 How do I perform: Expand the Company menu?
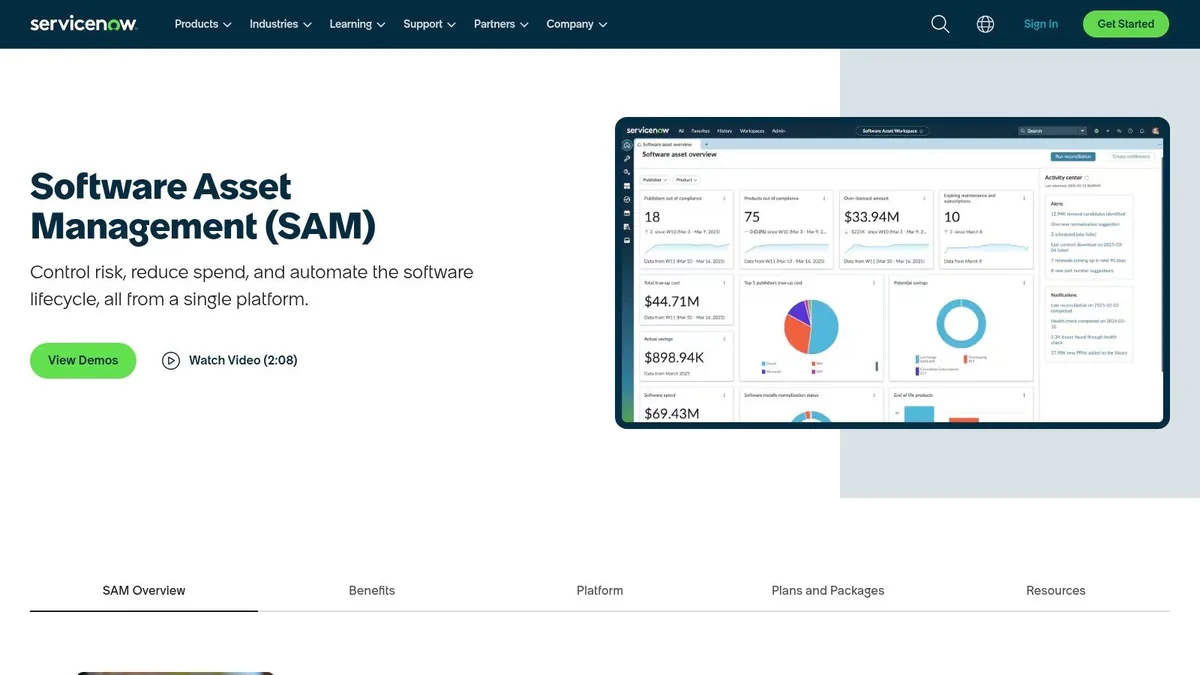(576, 24)
